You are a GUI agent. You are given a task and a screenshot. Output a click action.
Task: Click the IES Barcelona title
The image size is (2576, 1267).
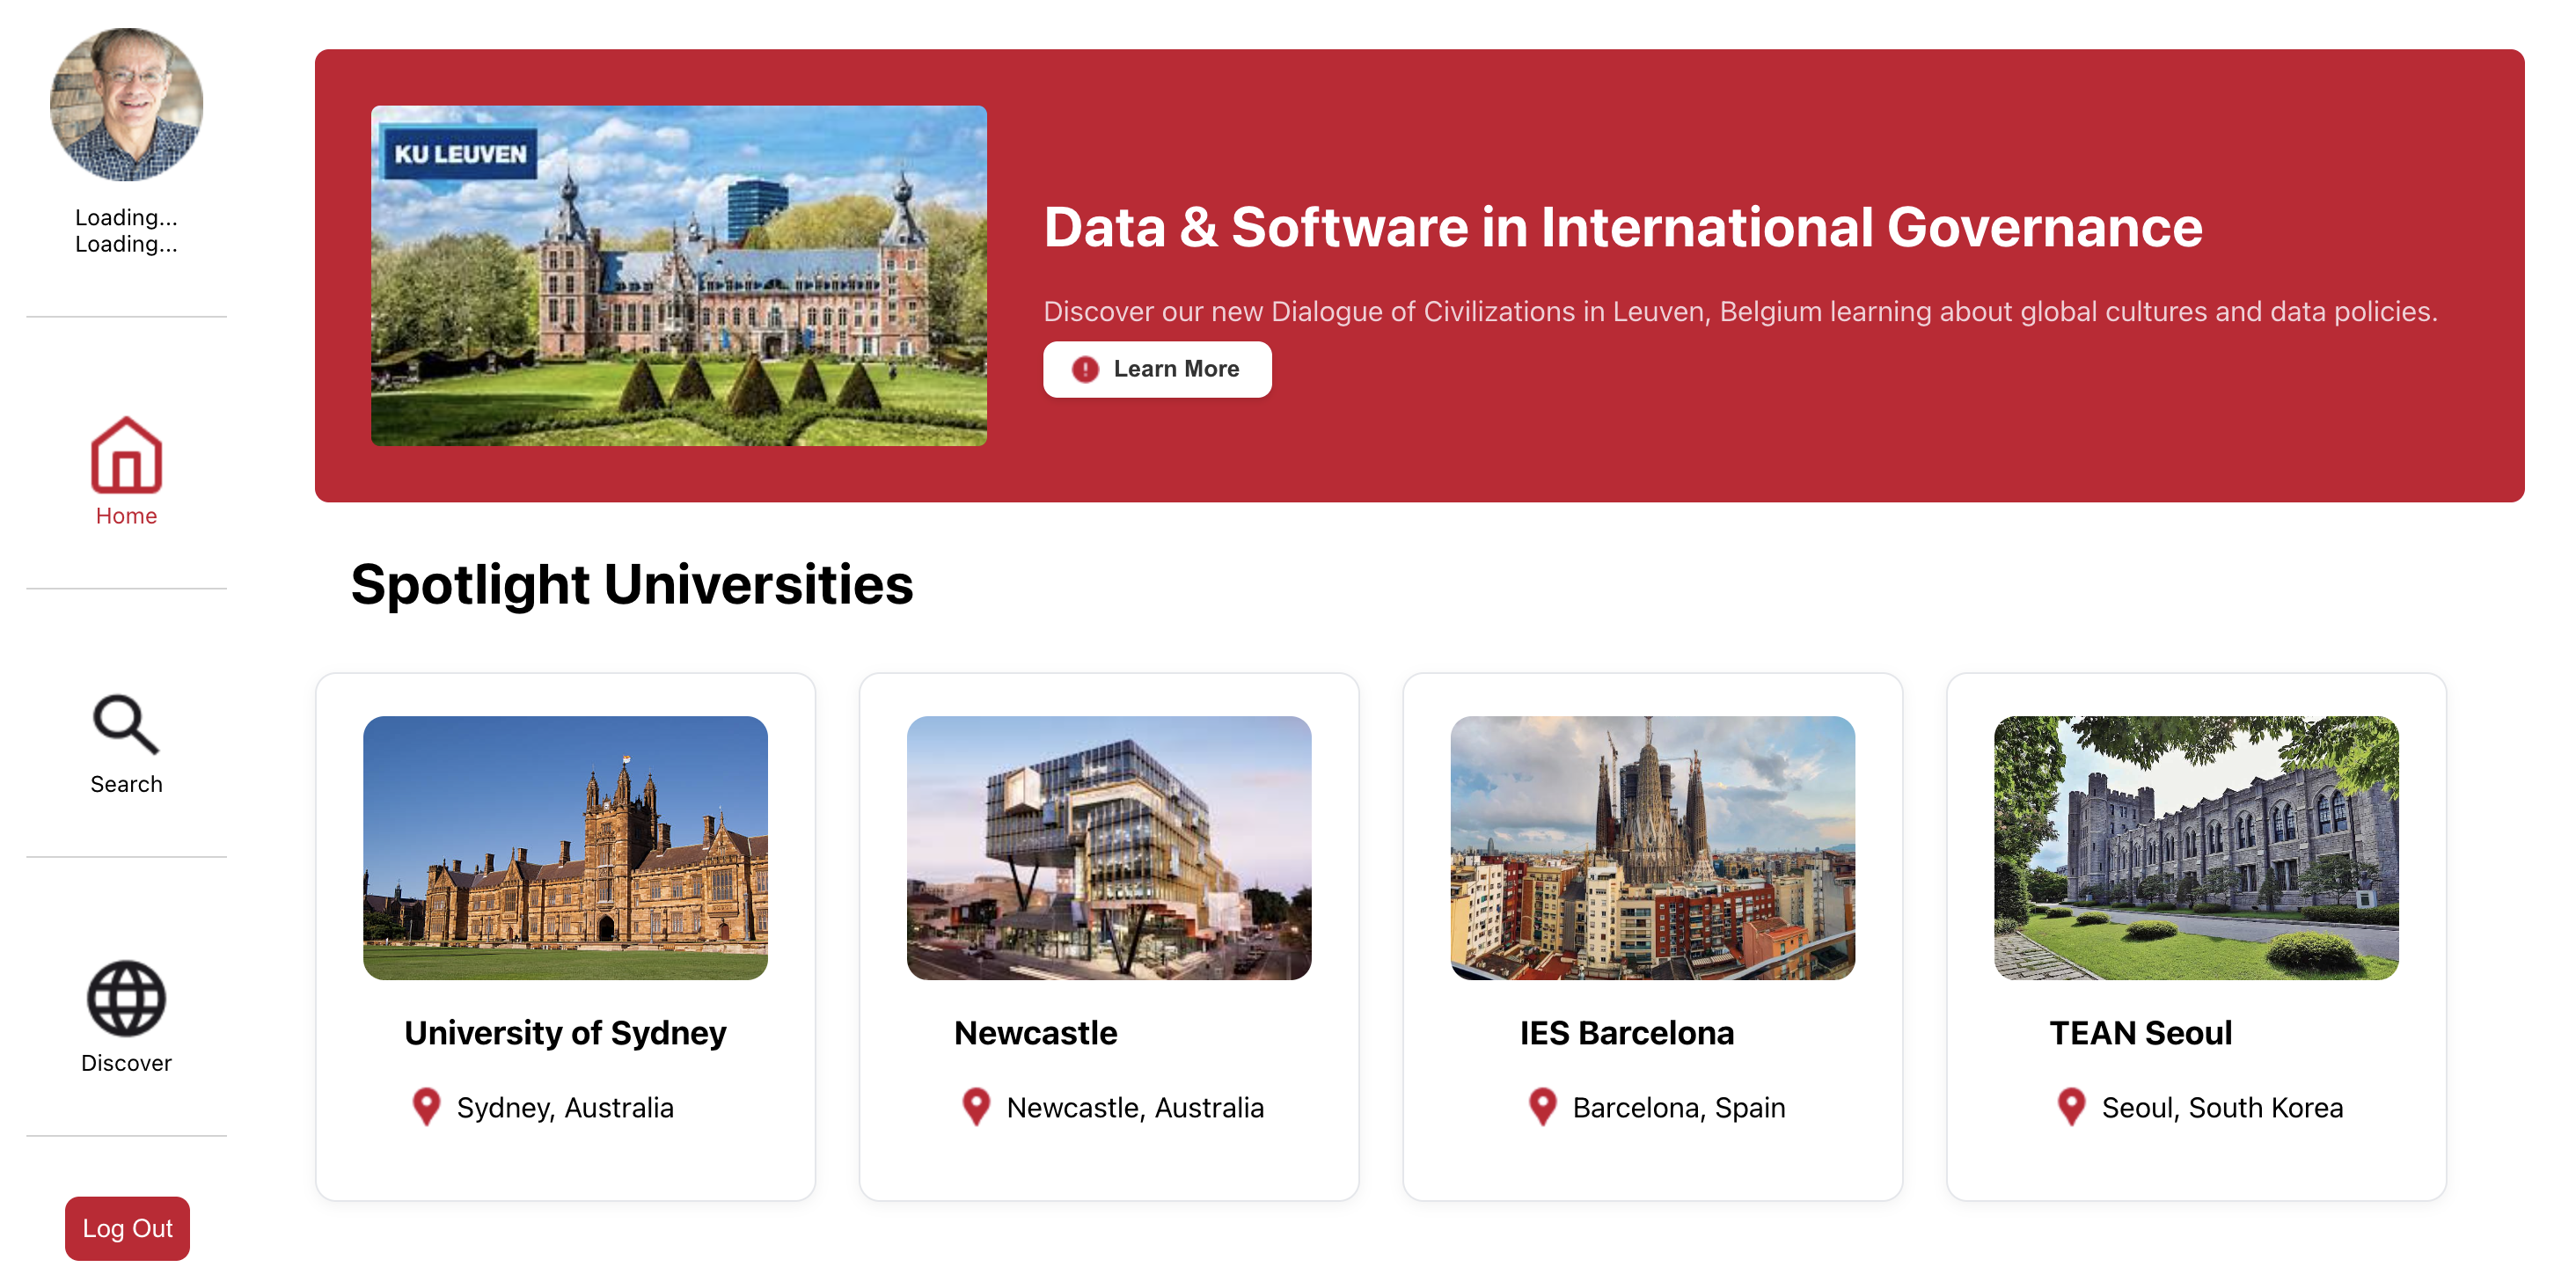1627,1033
